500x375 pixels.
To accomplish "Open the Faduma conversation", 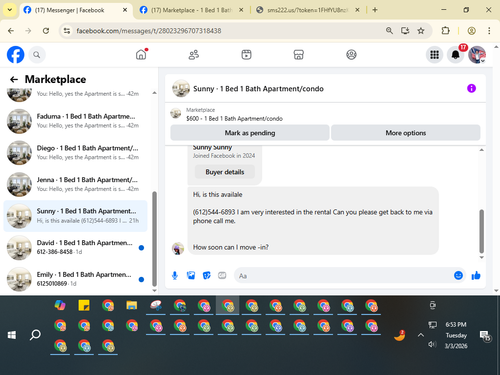I will coord(75,121).
